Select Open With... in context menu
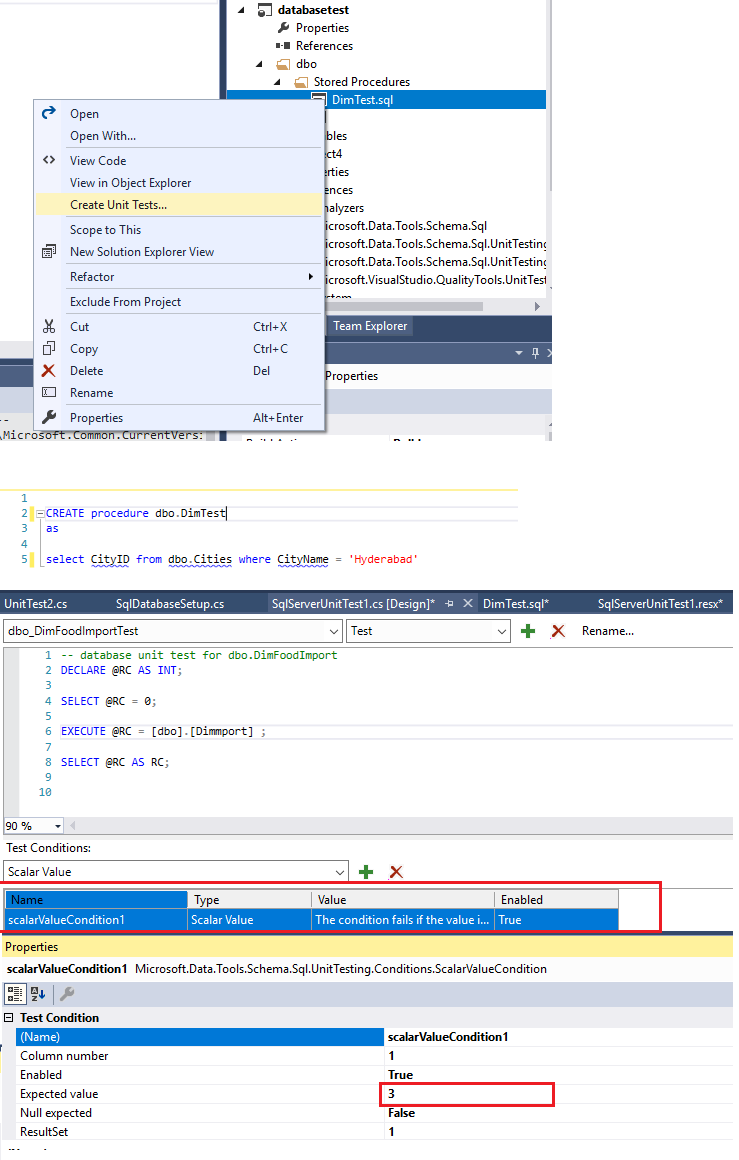Image resolution: width=739 pixels, height=1160 pixels. click(103, 135)
